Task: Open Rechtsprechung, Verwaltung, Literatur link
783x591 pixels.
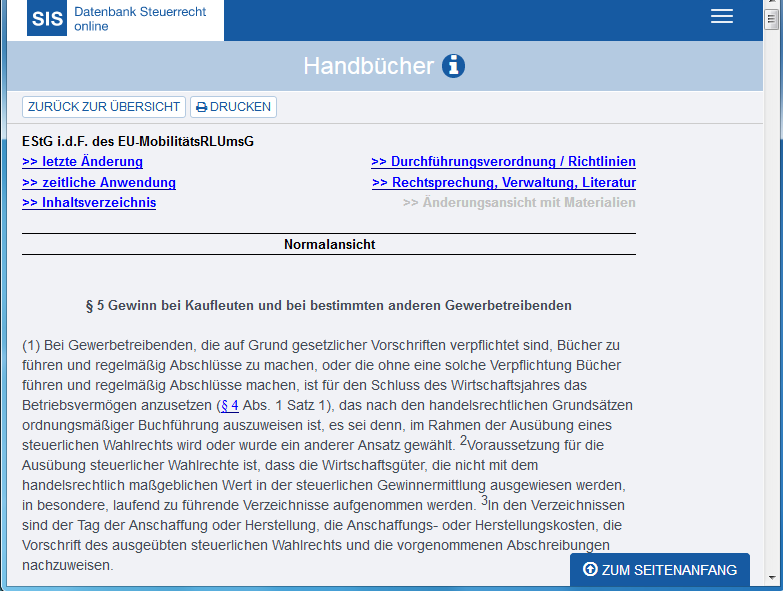Action: click(x=504, y=182)
